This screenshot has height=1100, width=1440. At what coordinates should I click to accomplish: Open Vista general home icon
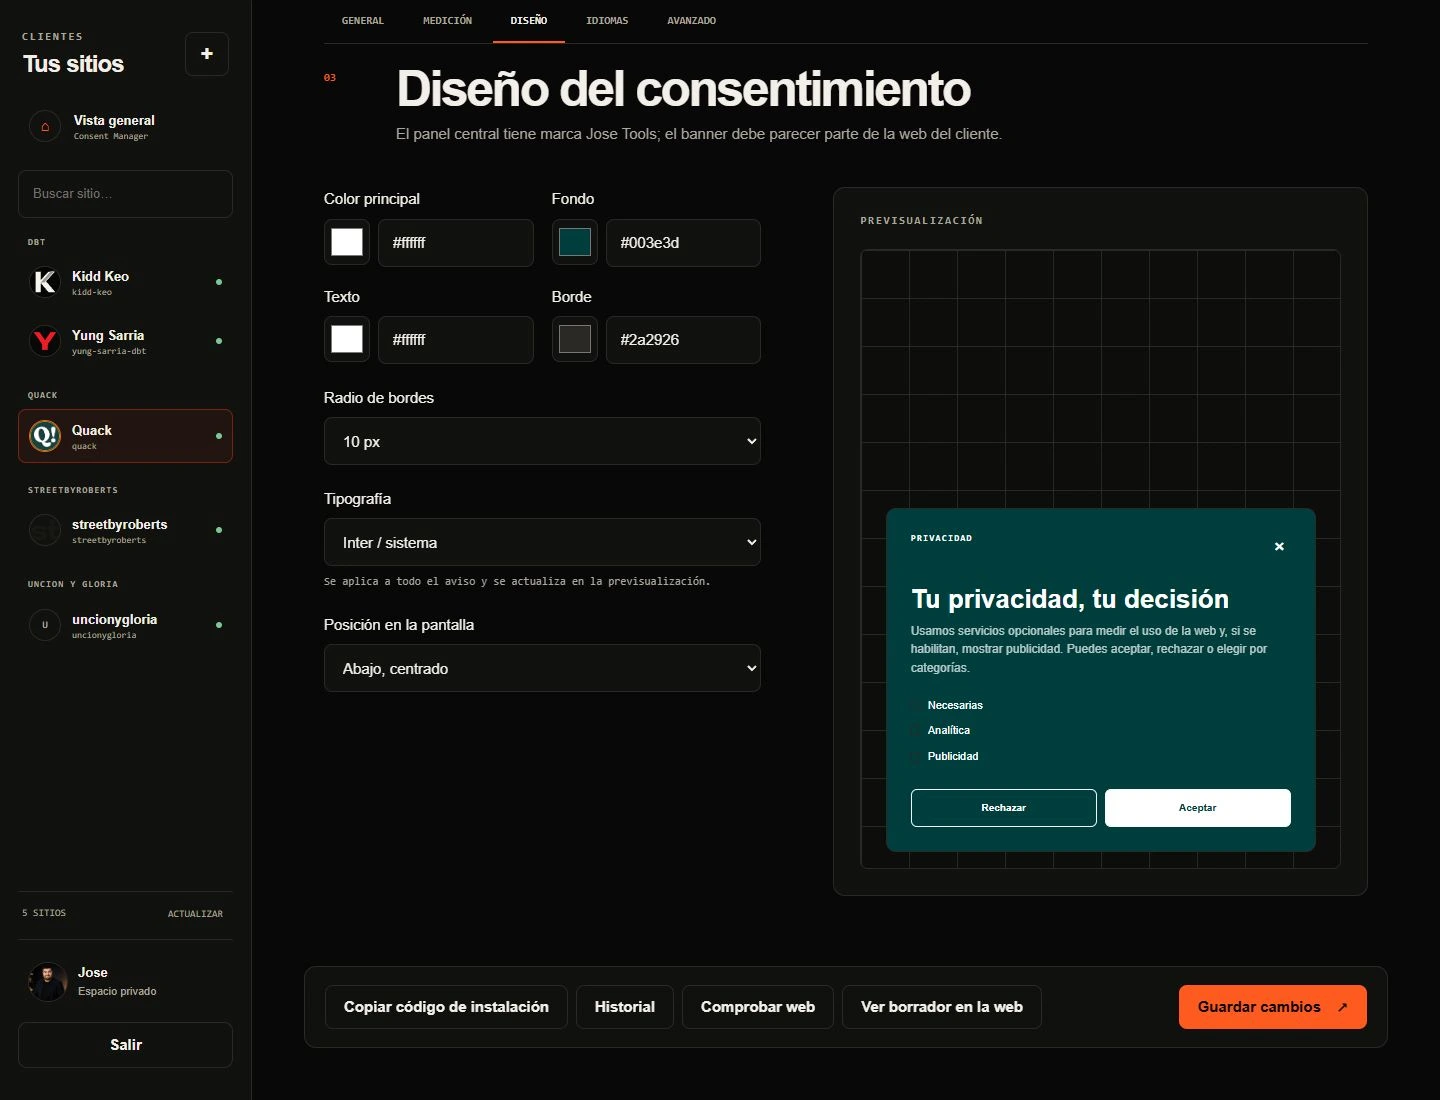point(45,127)
